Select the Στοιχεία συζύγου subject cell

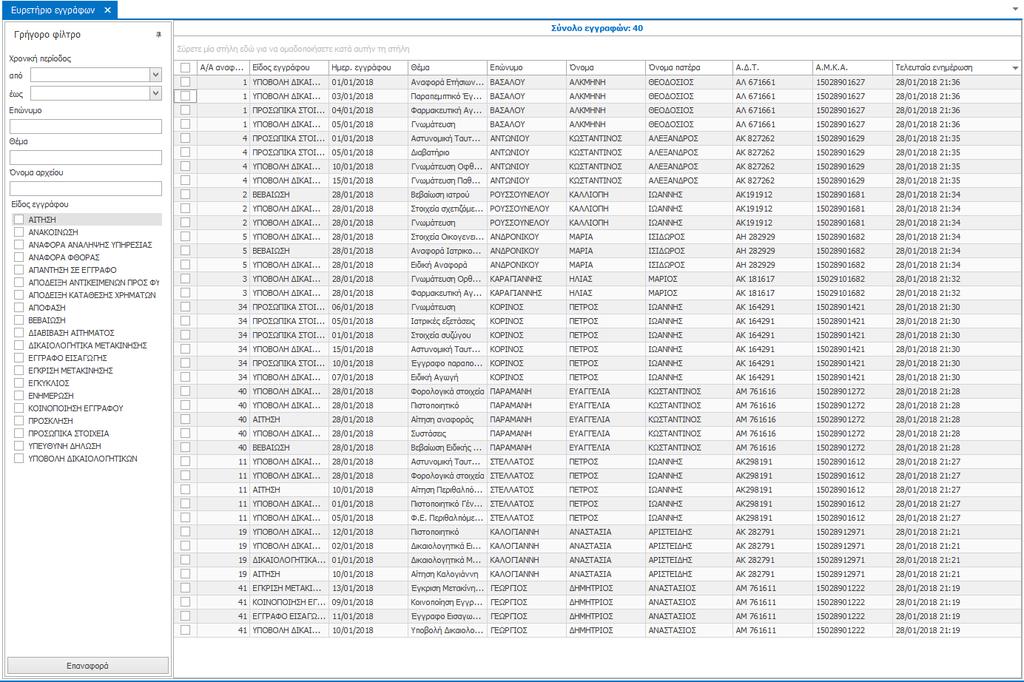(448, 335)
